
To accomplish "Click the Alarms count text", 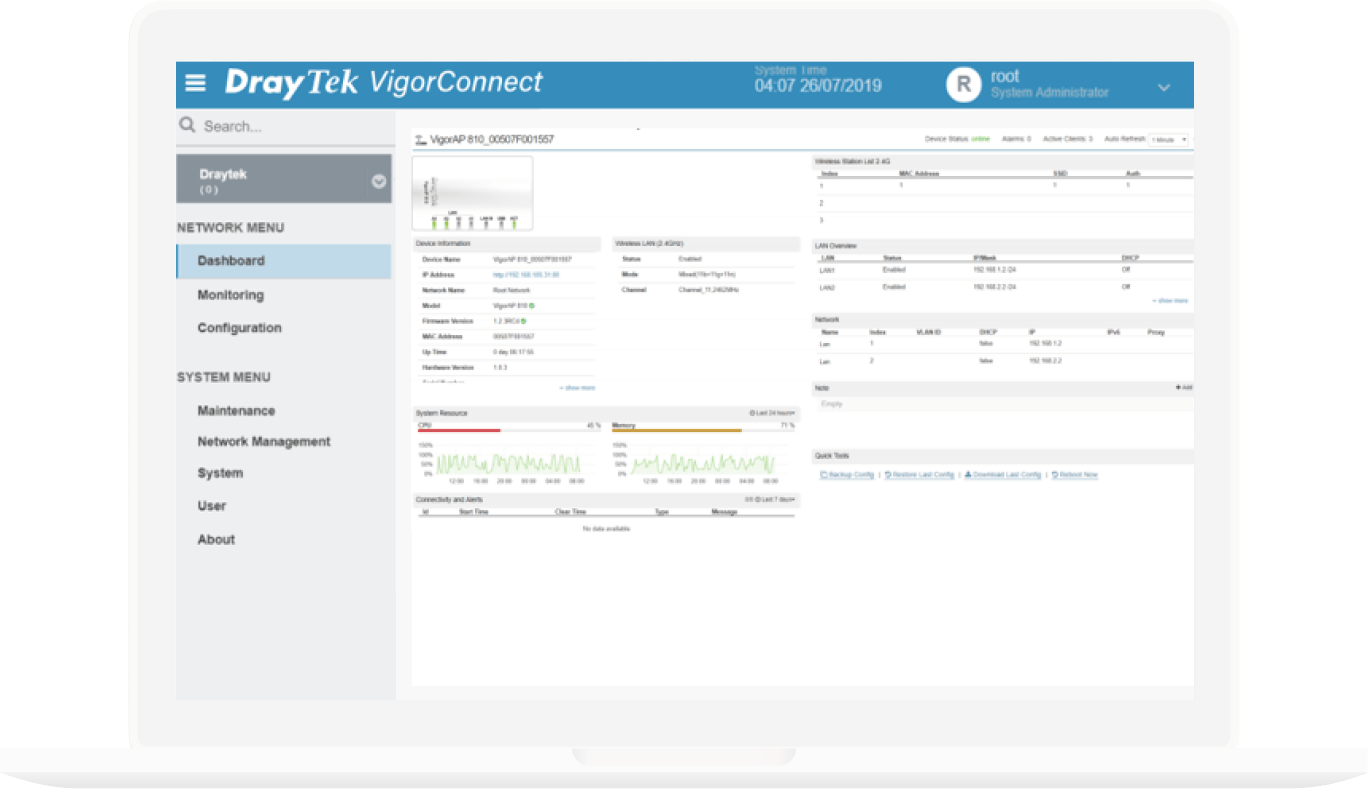I will [x=1016, y=139].
